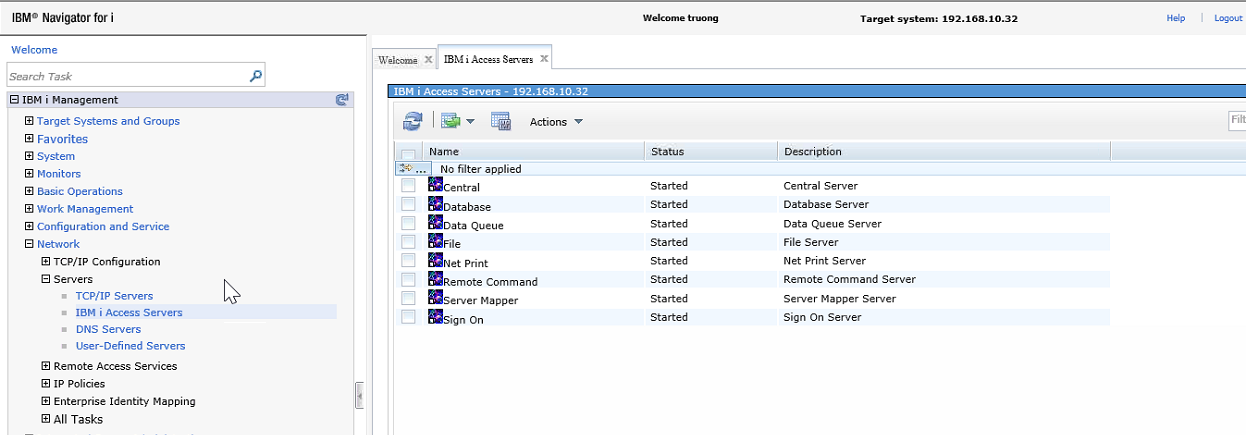The image size is (1246, 435).
Task: Click the Central server icon
Action: pyautogui.click(x=435, y=185)
